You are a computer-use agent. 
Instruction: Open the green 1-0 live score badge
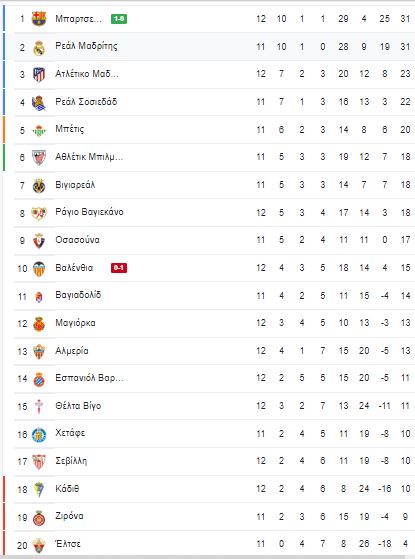point(119,19)
